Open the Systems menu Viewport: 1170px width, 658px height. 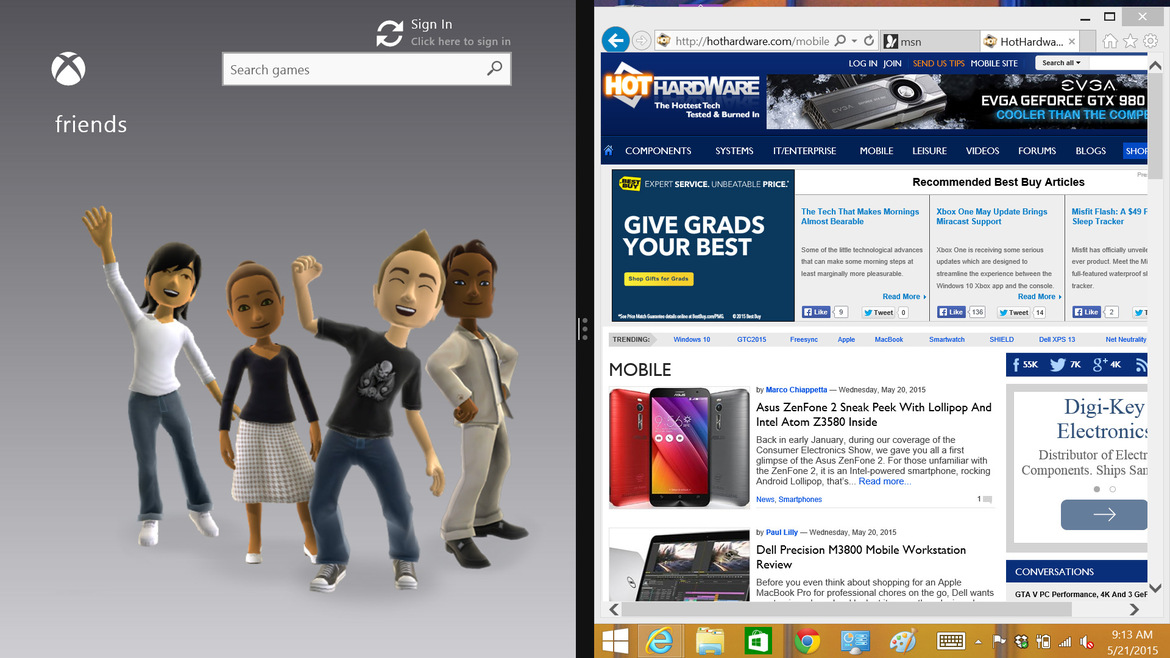point(734,151)
